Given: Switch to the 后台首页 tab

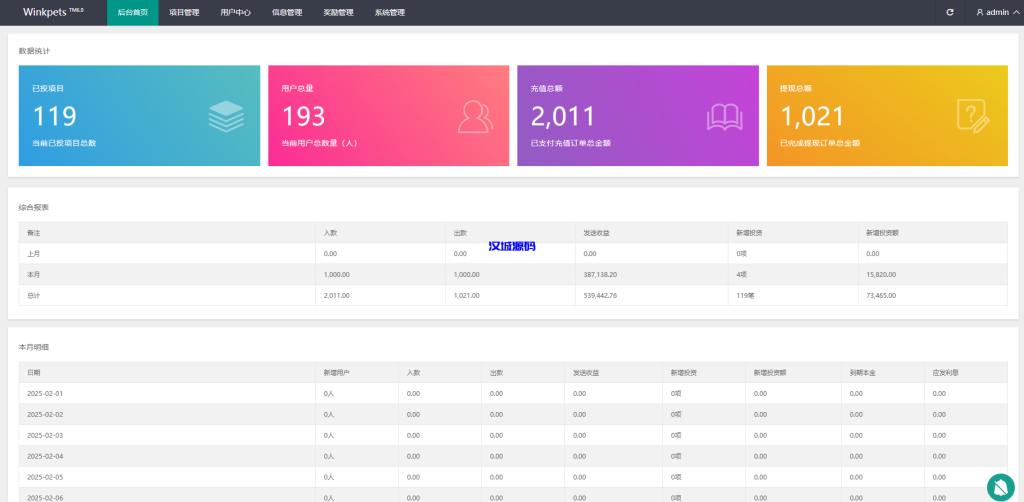Looking at the screenshot, I should pos(132,13).
